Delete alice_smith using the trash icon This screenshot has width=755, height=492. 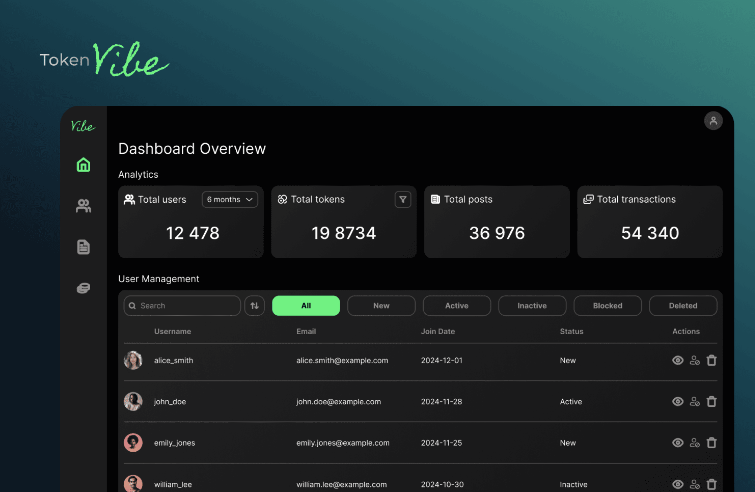pos(711,360)
